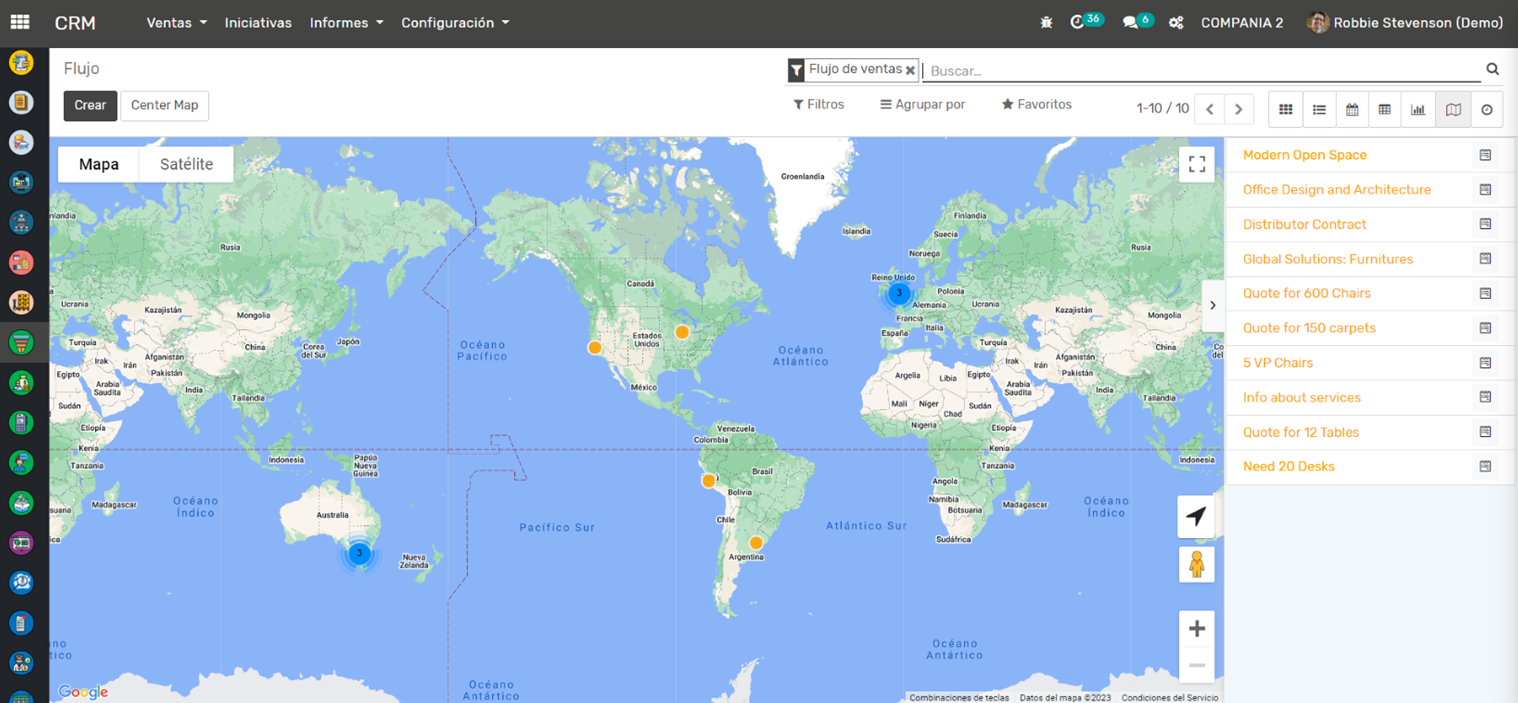Open debug bug icon menu

[1046, 22]
